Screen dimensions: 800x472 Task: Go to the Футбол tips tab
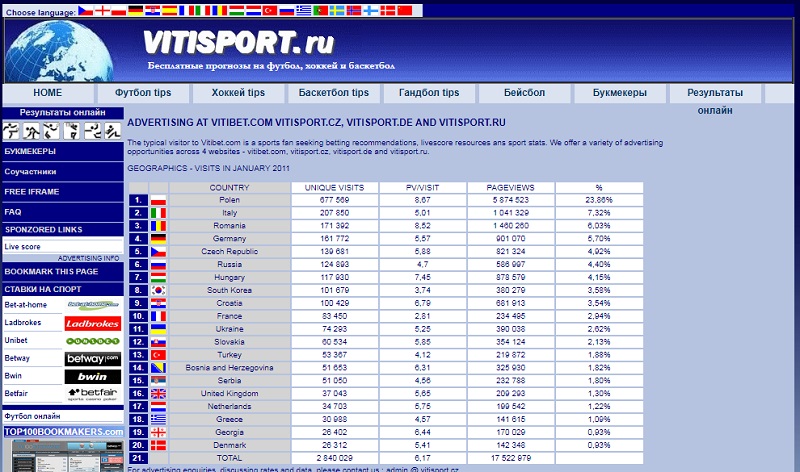(x=143, y=93)
